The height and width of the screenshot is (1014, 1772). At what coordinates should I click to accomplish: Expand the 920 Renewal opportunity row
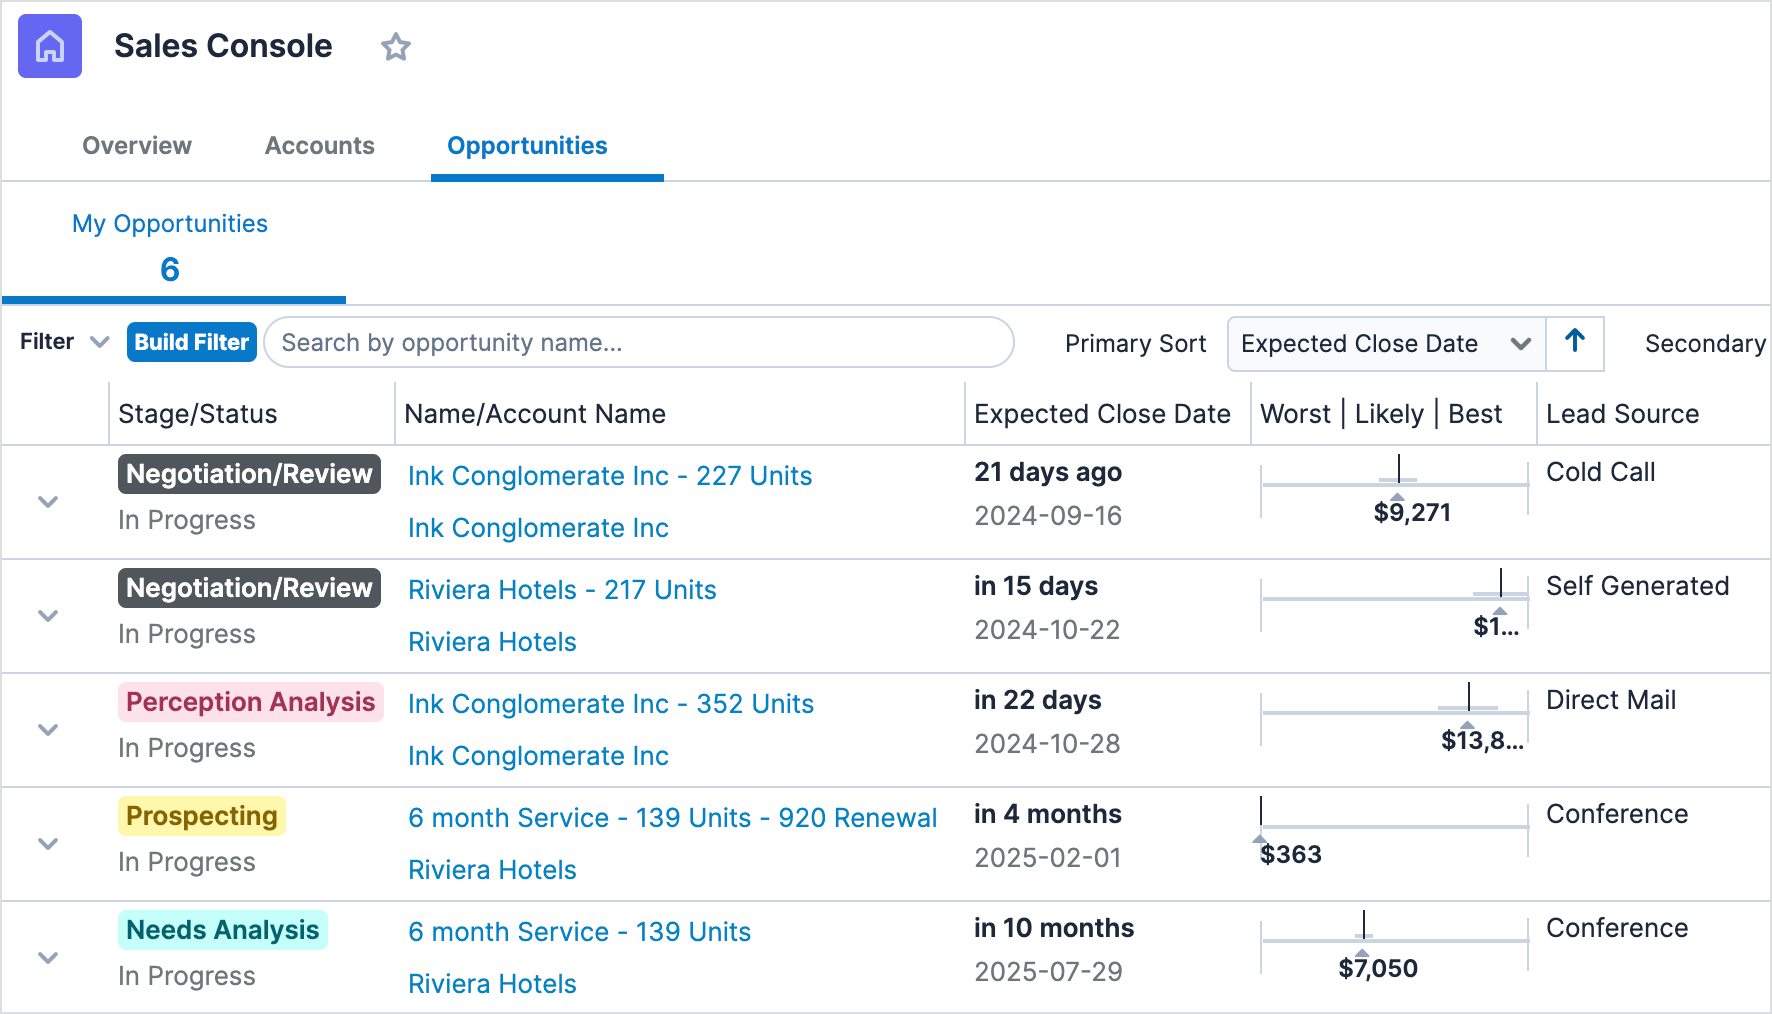click(x=48, y=844)
